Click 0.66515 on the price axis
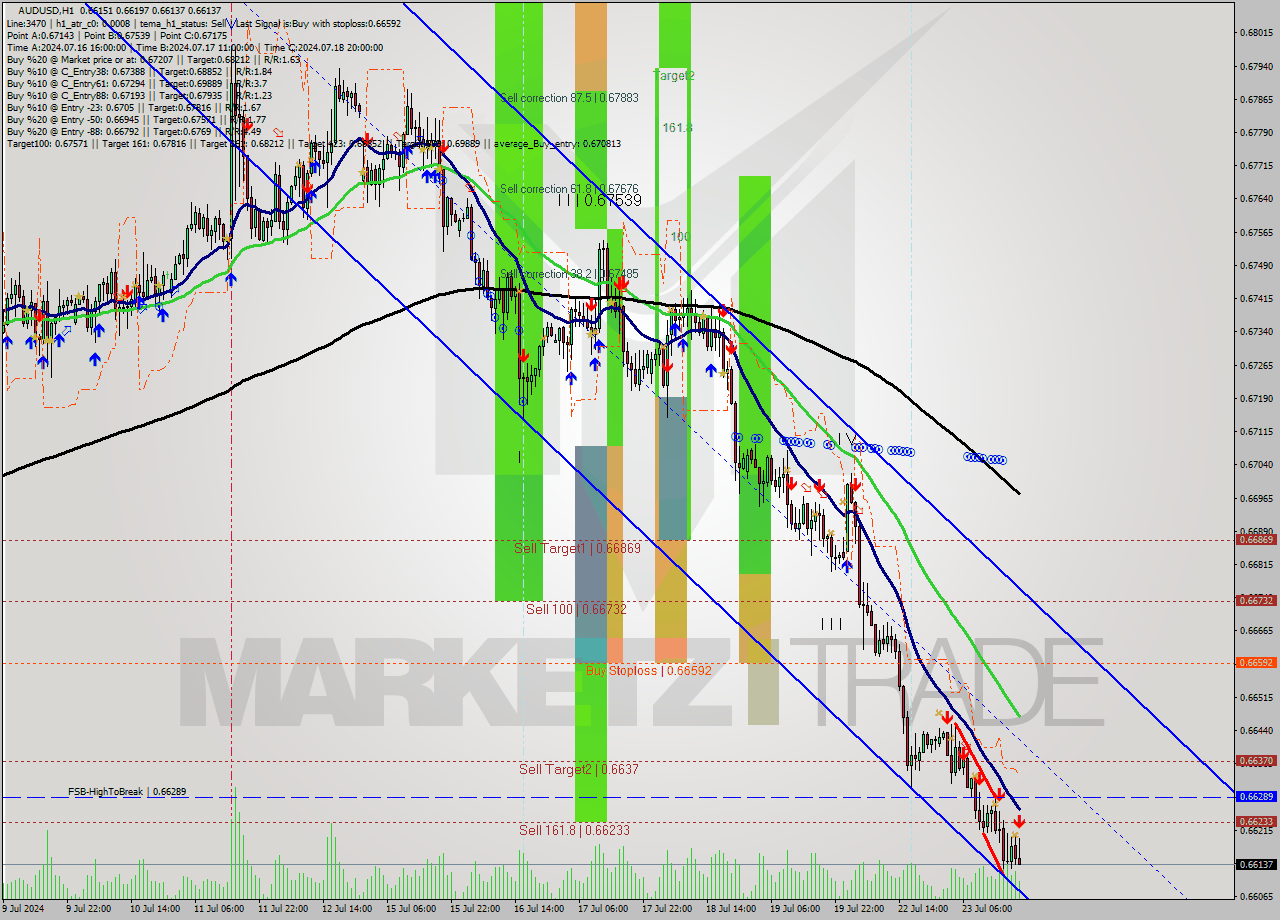 pyautogui.click(x=1256, y=697)
